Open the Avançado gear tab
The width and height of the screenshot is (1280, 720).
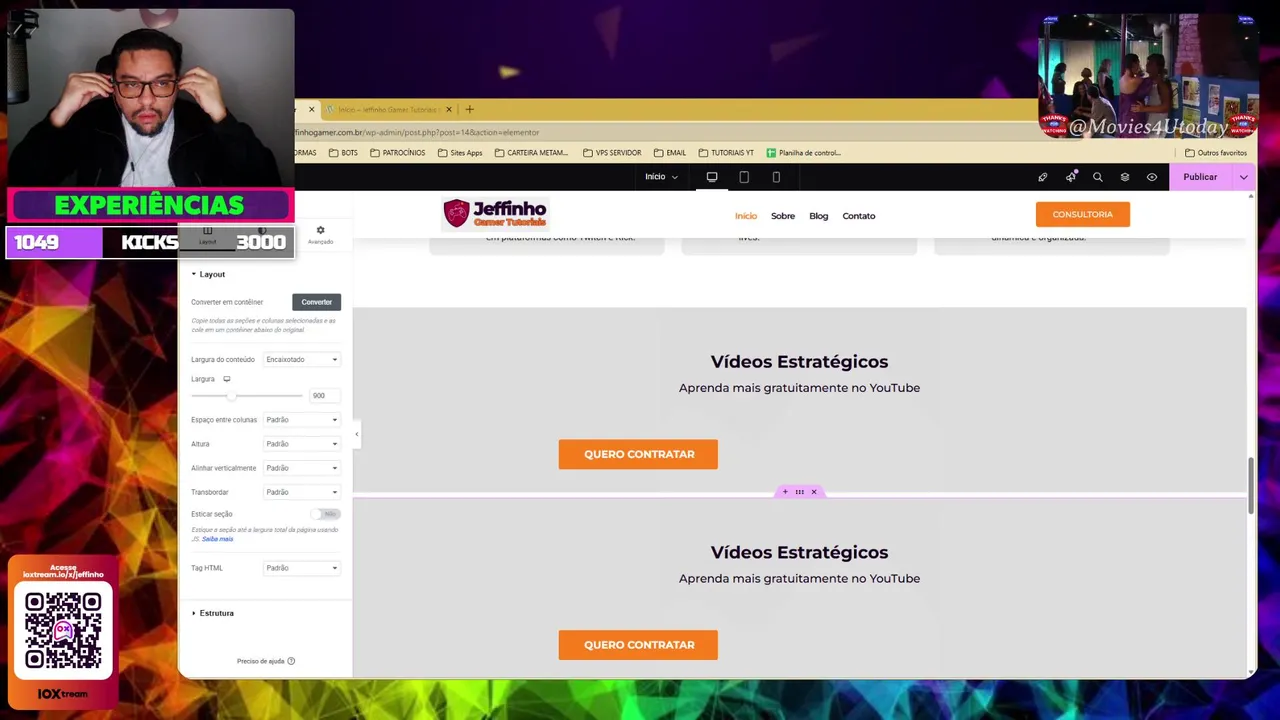320,235
